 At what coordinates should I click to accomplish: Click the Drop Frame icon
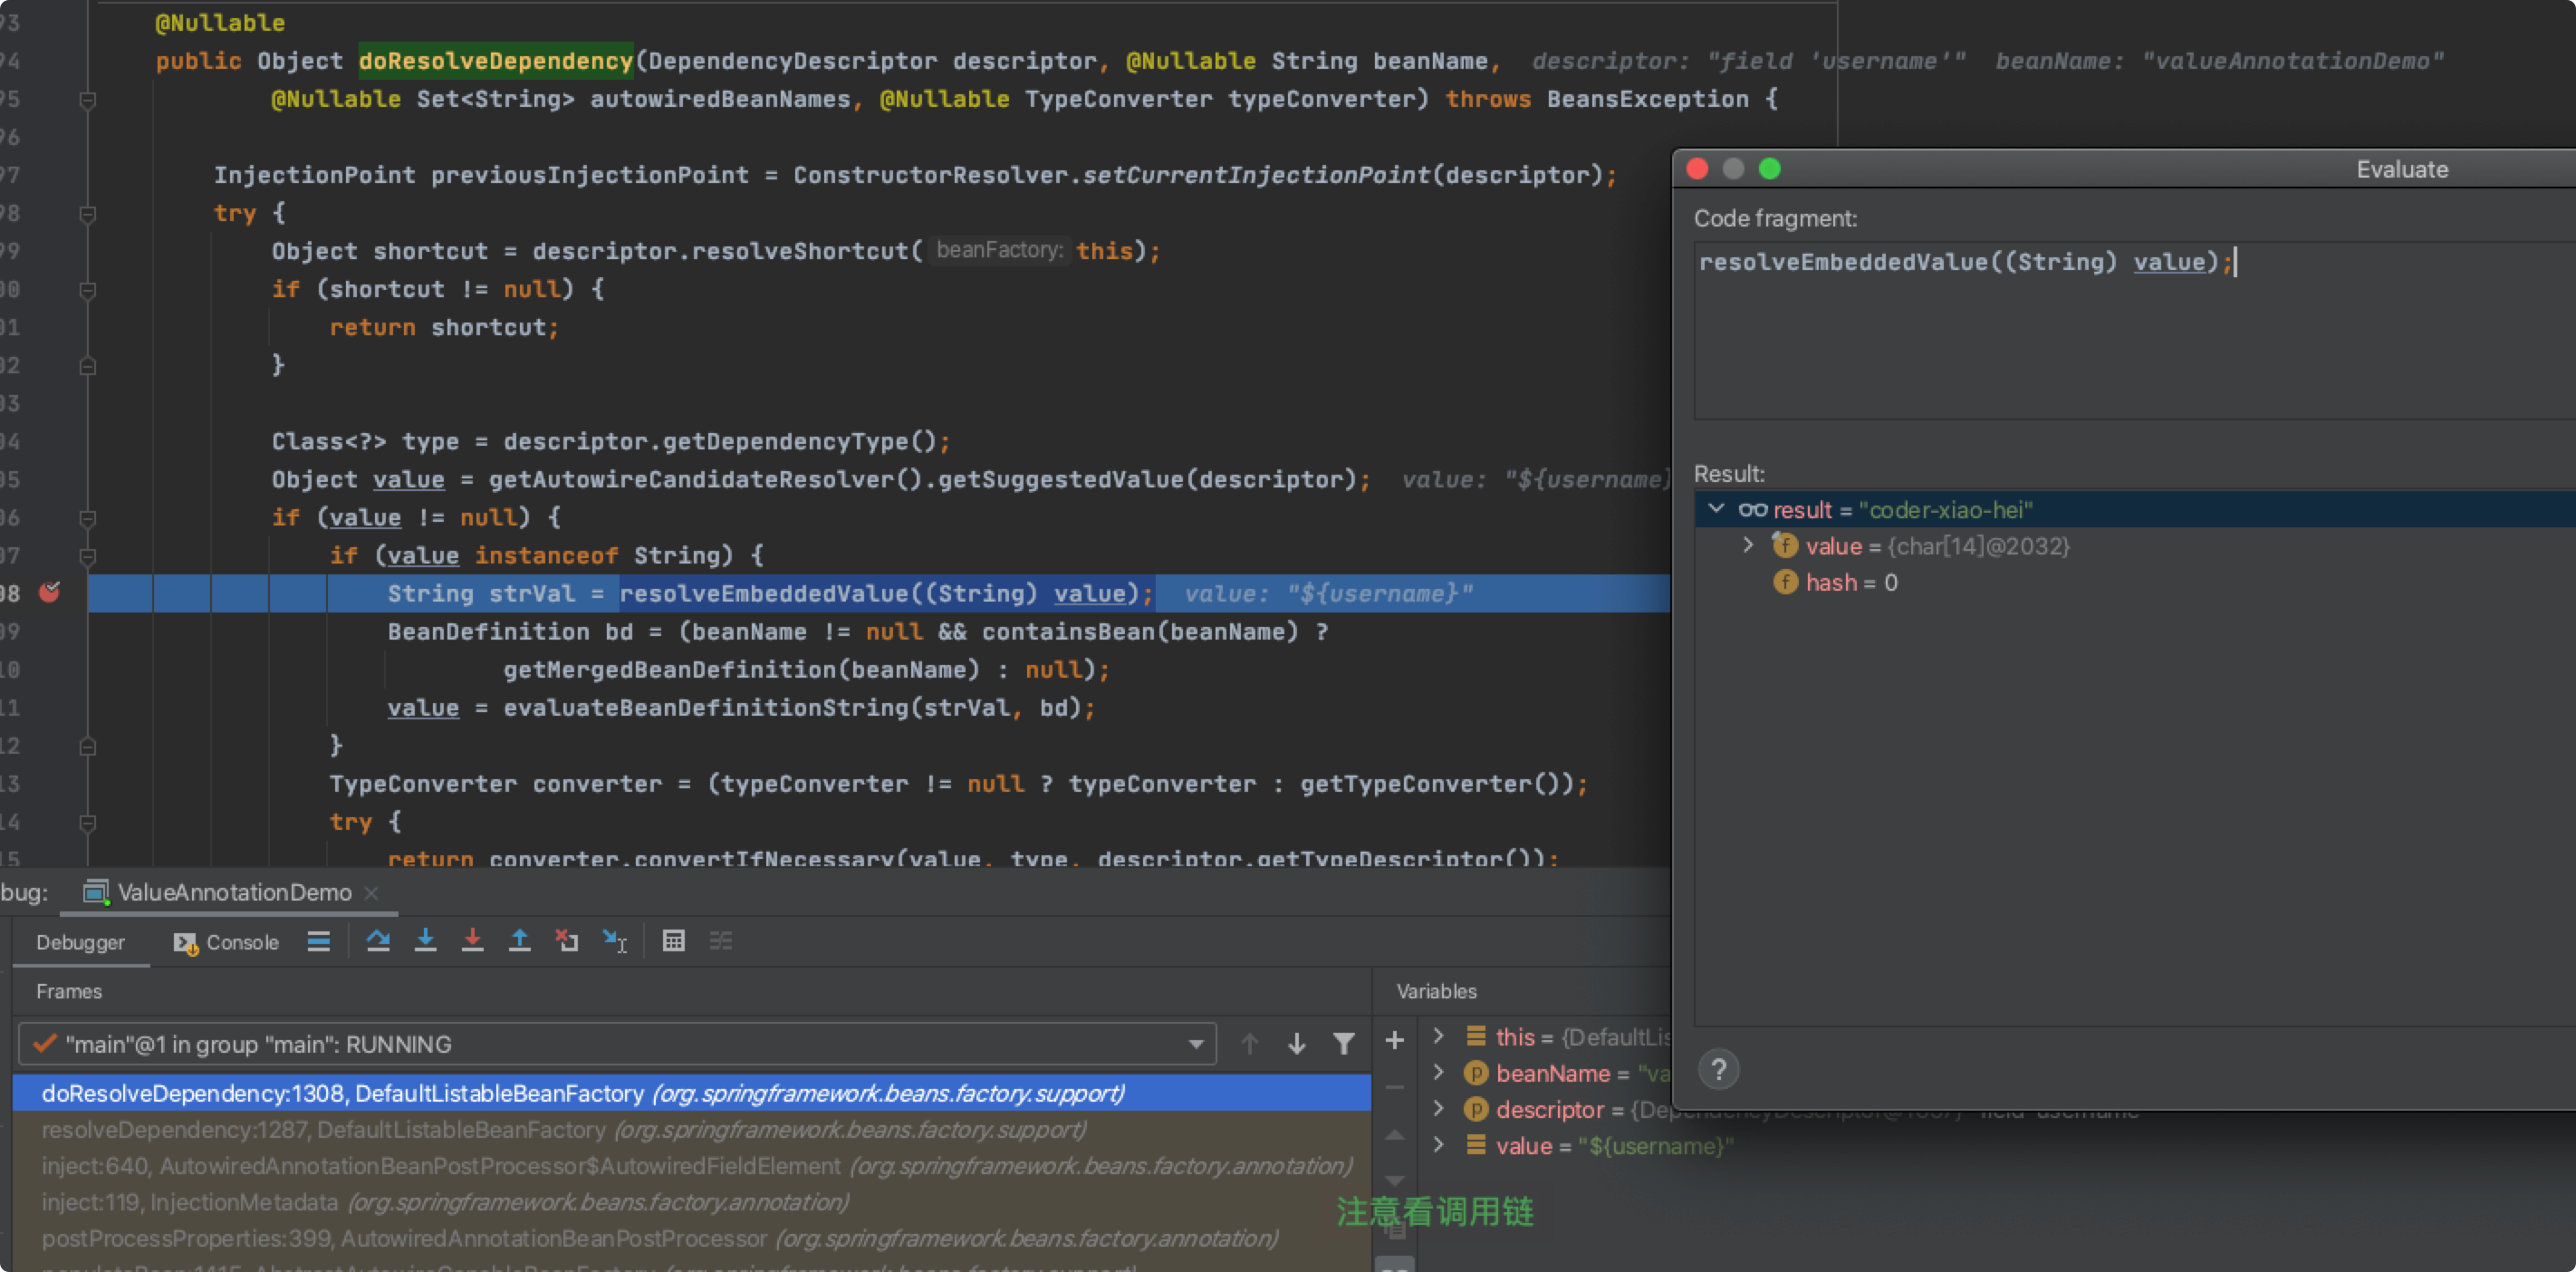[x=567, y=941]
